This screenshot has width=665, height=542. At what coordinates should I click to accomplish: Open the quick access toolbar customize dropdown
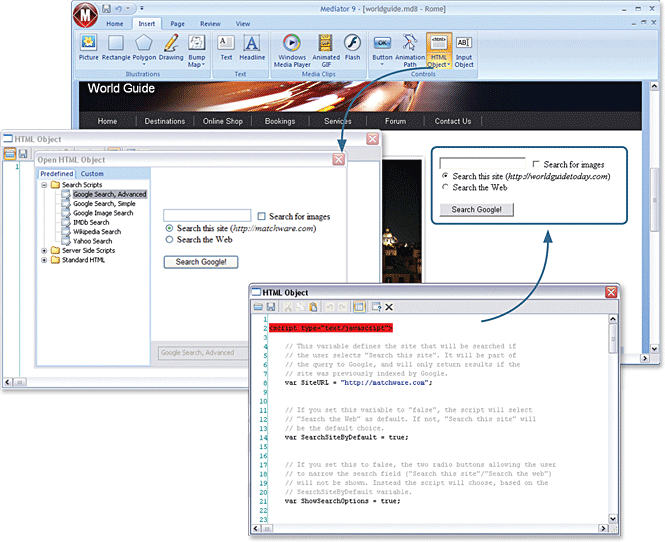pyautogui.click(x=142, y=8)
